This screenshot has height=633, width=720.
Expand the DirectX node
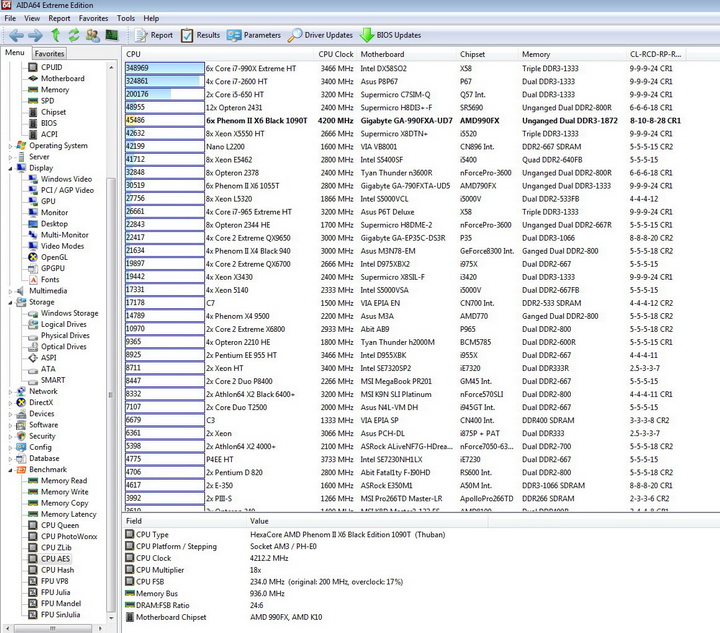pyautogui.click(x=11, y=403)
